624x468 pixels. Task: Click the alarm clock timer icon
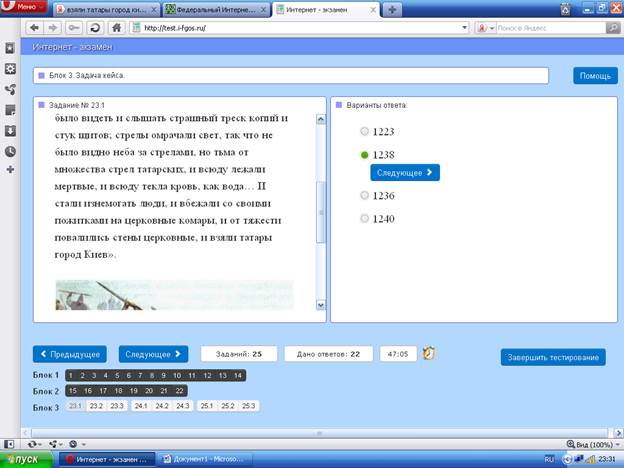[x=429, y=353]
